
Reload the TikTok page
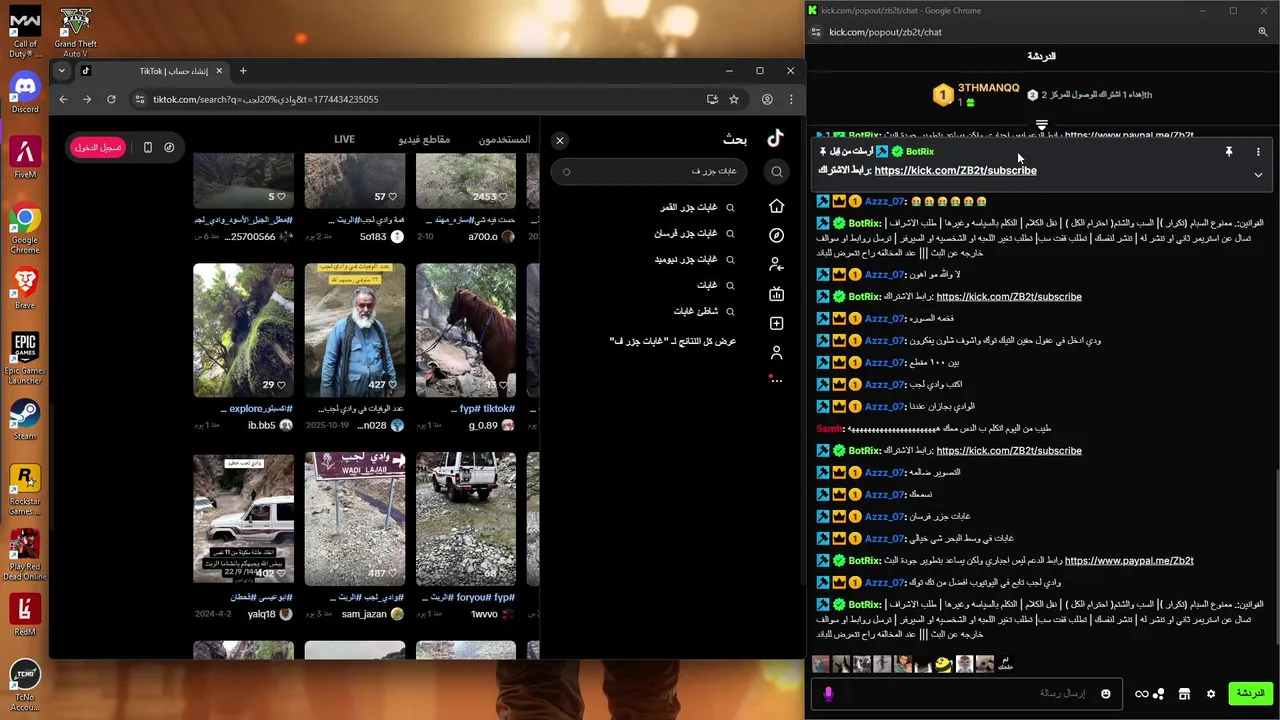(111, 99)
